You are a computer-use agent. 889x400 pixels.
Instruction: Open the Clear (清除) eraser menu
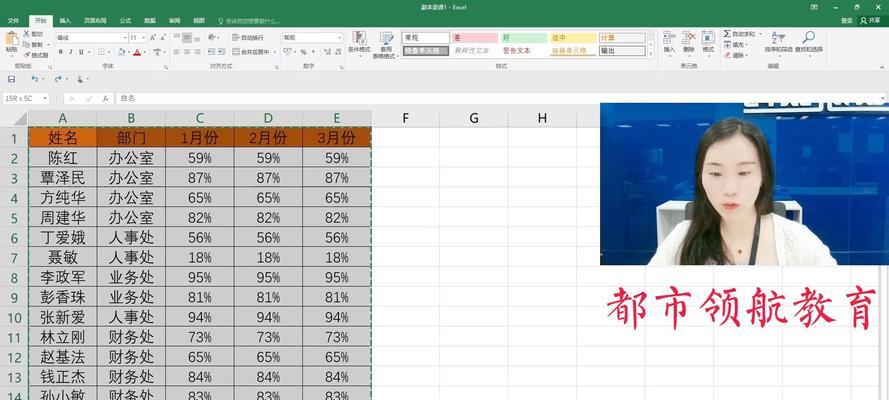736,56
